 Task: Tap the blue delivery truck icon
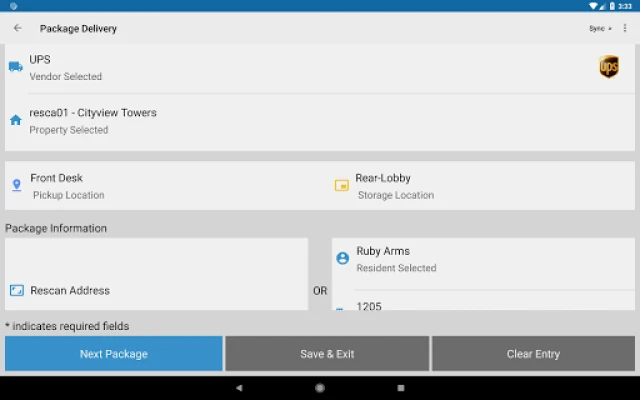pyautogui.click(x=15, y=67)
